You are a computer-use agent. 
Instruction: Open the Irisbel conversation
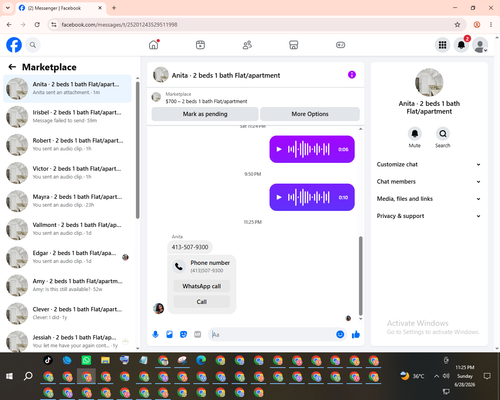(x=67, y=116)
